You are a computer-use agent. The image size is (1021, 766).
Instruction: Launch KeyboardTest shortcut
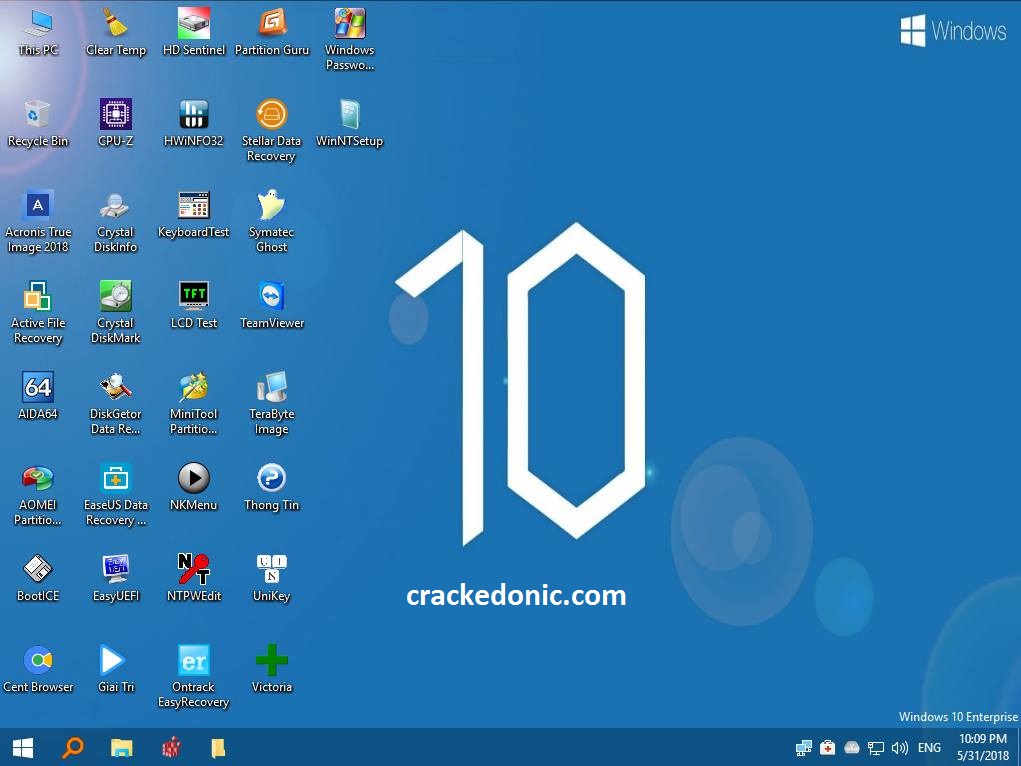point(193,215)
